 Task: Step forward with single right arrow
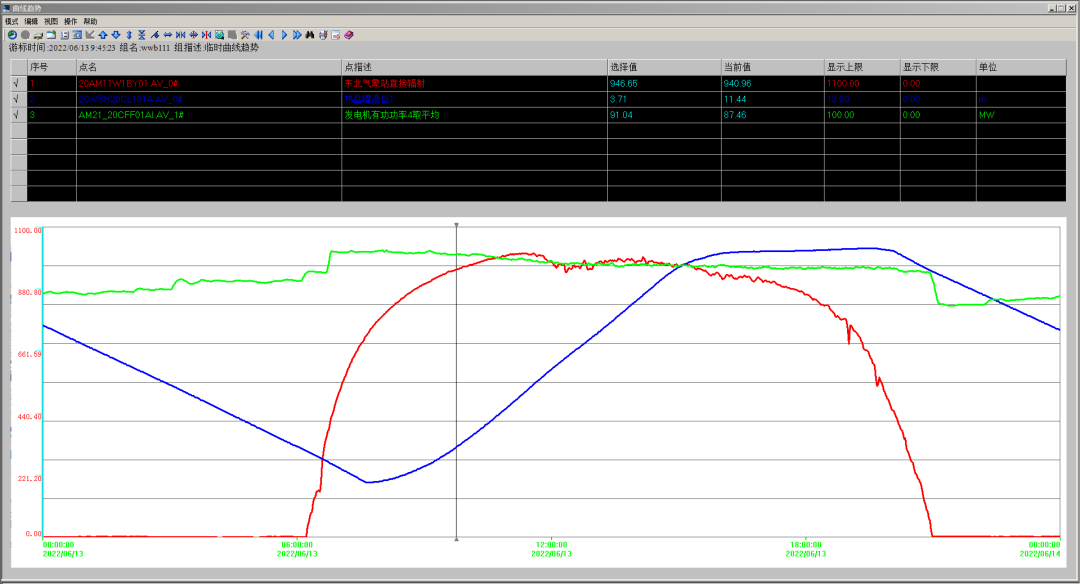click(284, 34)
